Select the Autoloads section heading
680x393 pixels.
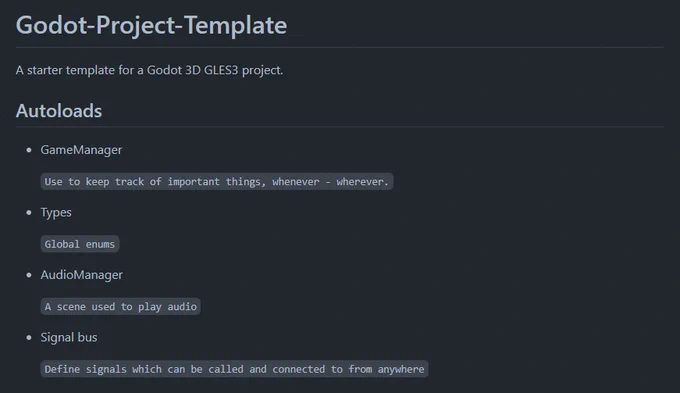click(x=59, y=111)
